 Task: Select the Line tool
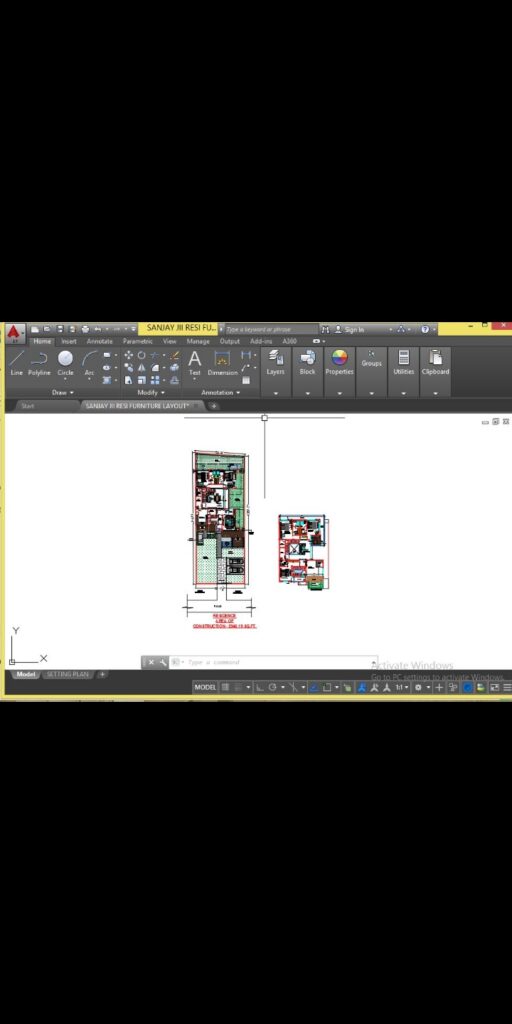tap(16, 362)
